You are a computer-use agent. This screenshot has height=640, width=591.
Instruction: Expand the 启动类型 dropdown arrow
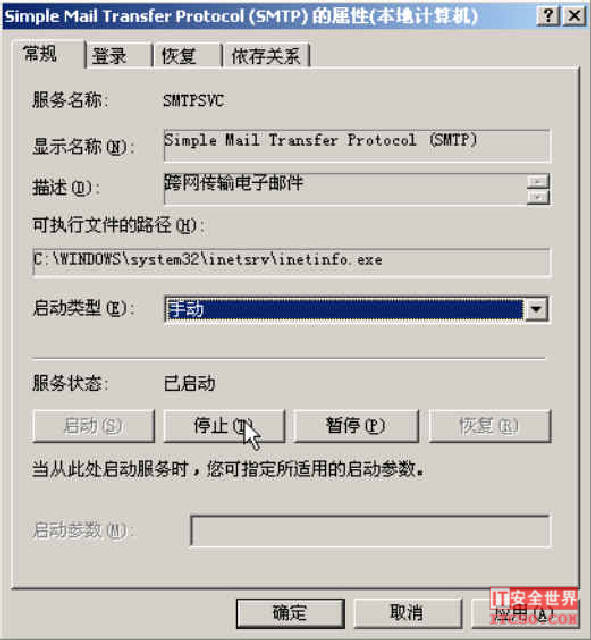click(536, 309)
